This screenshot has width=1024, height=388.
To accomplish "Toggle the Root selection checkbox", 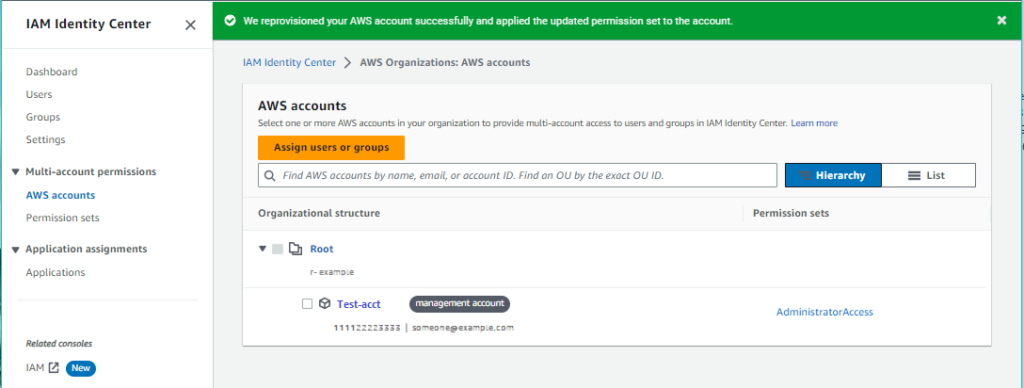I will (x=278, y=249).
